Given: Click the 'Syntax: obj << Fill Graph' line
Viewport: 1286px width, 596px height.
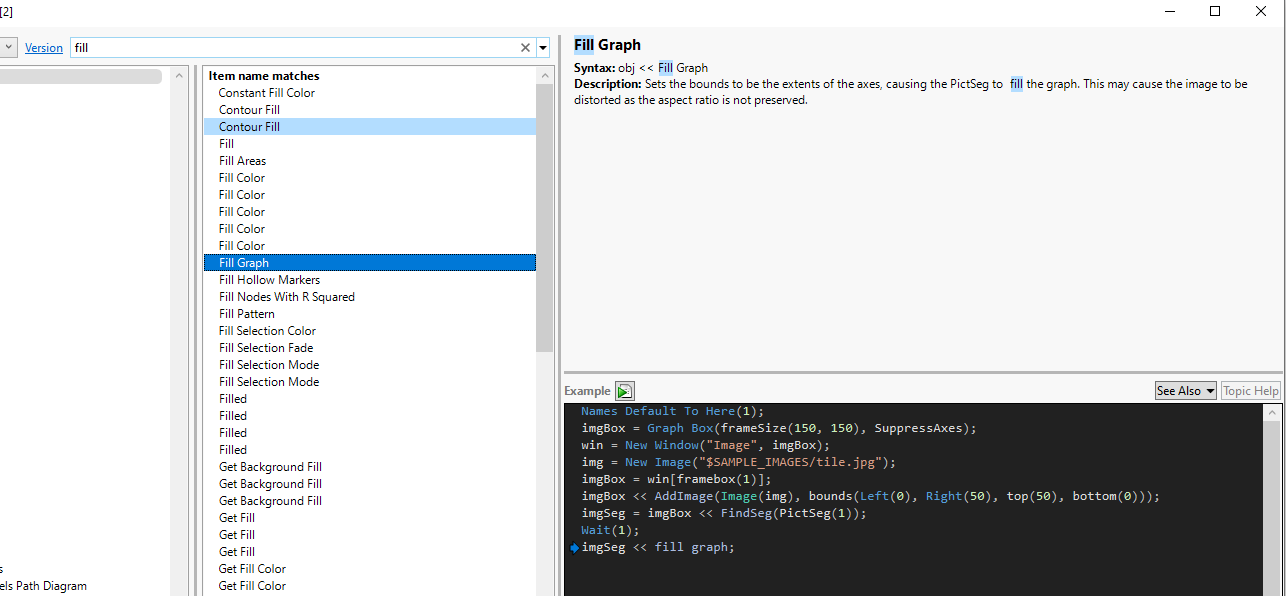Looking at the screenshot, I should click(641, 68).
